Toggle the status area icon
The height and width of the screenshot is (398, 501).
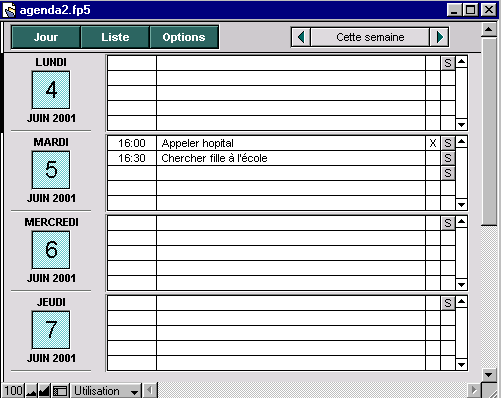(x=60, y=391)
